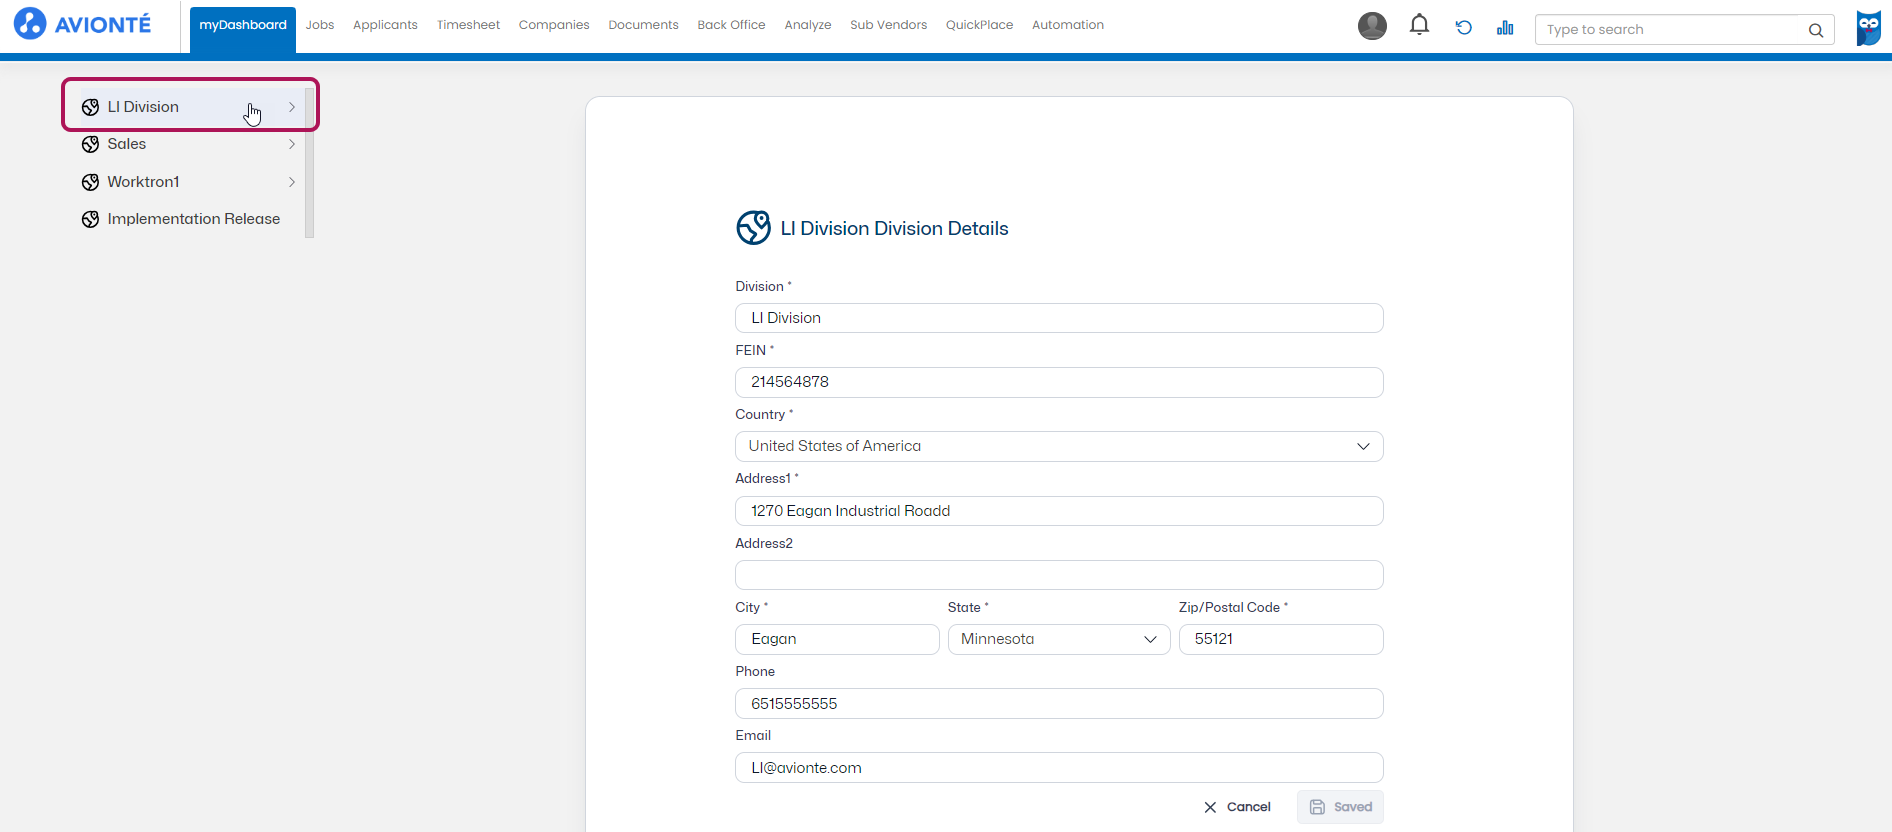Click the Worktron1 globe icon
Image resolution: width=1892 pixels, height=832 pixels.
click(90, 182)
